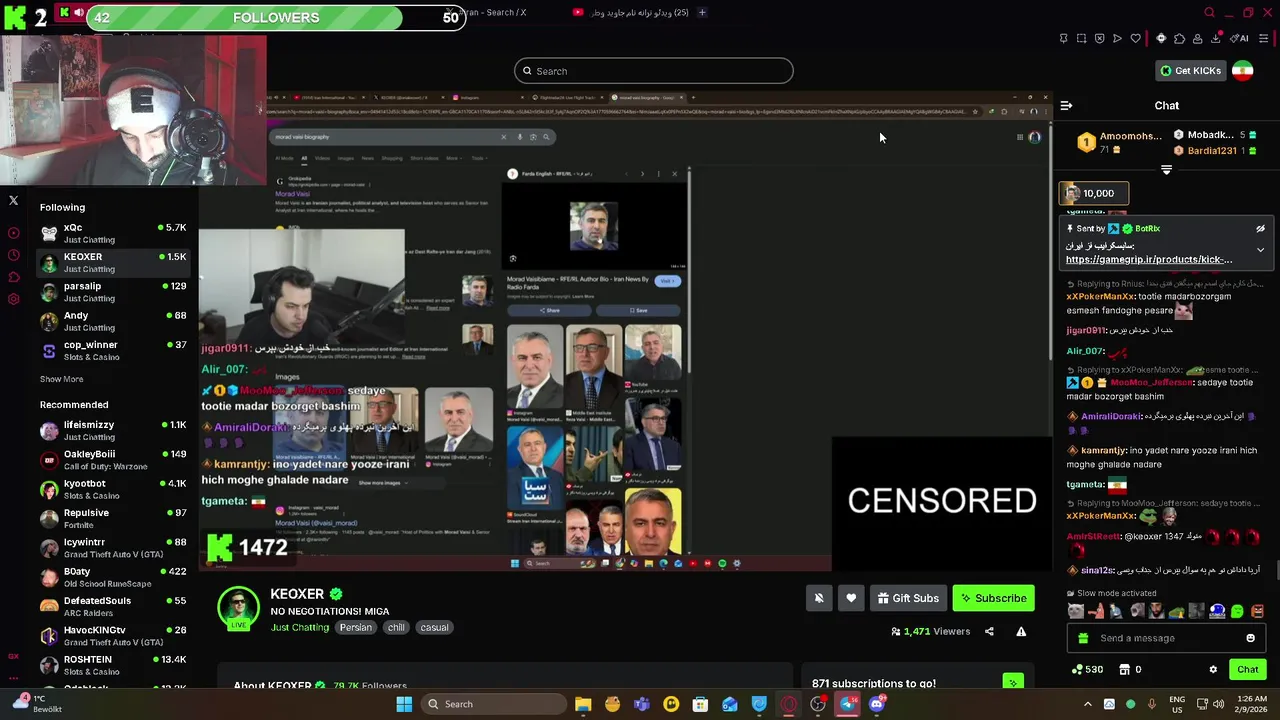The image size is (1280, 720).
Task: Click the Windows Start button
Action: 404,704
